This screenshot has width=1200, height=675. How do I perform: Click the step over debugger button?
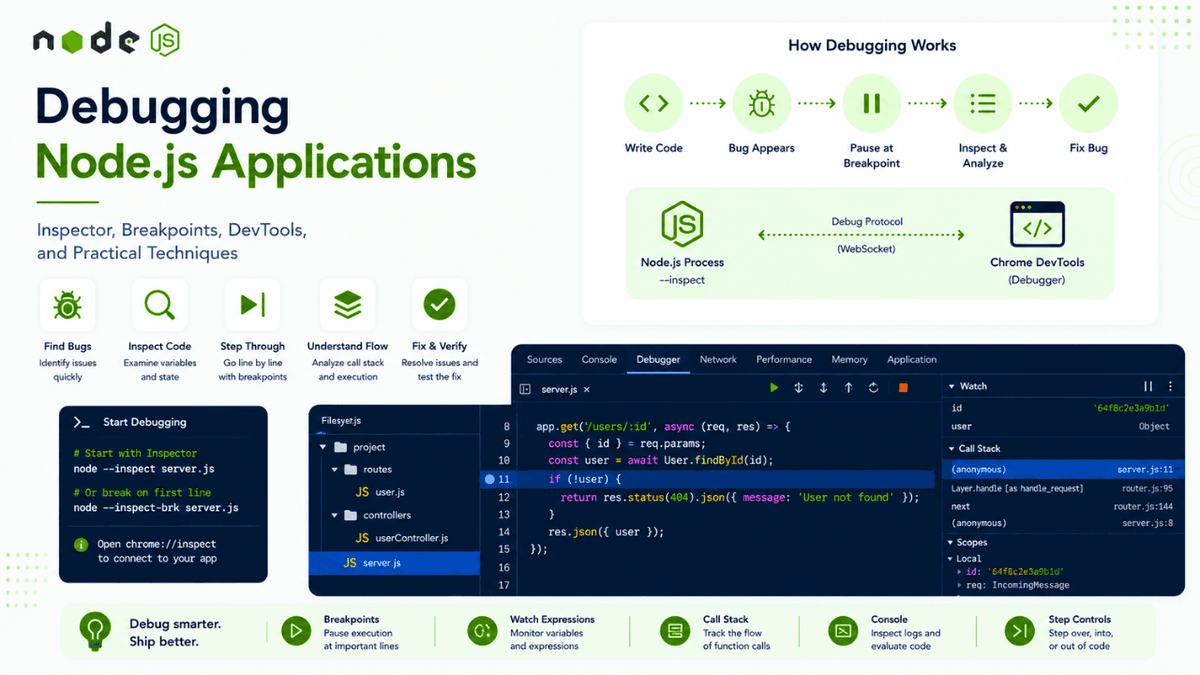click(799, 387)
